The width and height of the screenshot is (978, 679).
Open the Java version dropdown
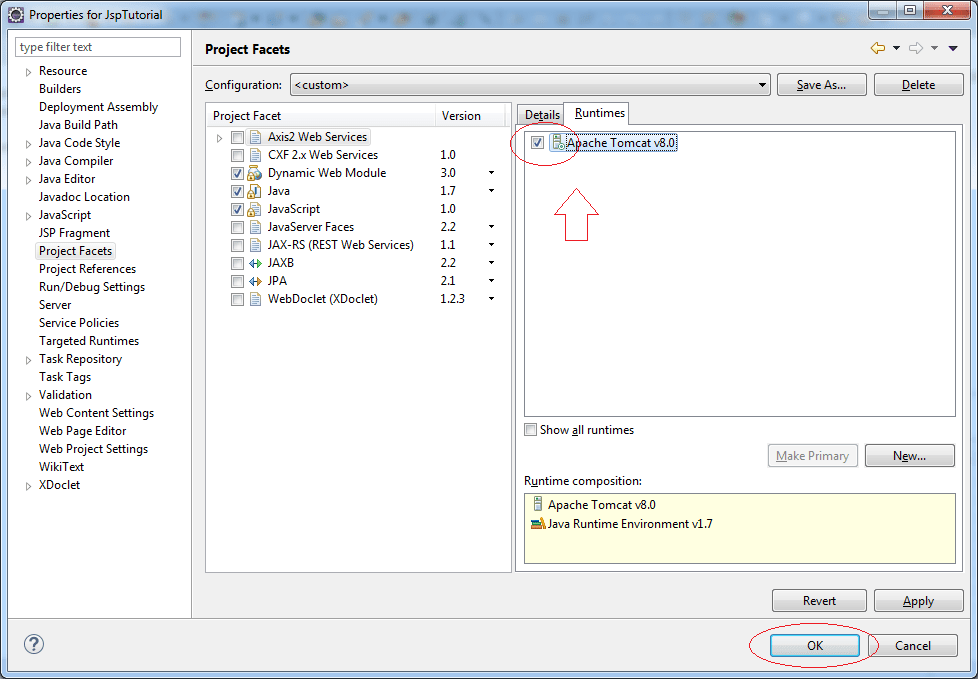pos(491,190)
